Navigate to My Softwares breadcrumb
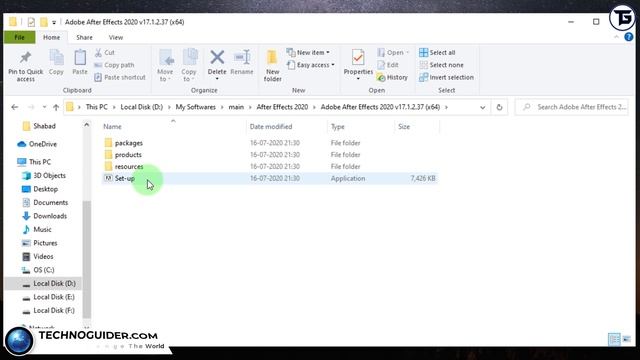Screen dimensions: 640x360 pos(196,107)
